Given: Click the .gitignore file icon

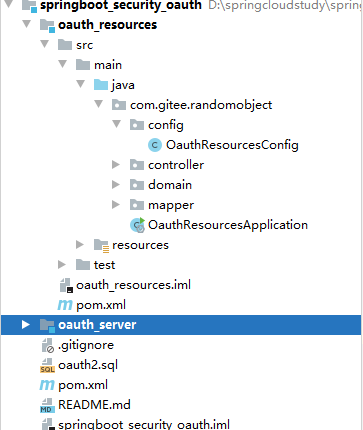Looking at the screenshot, I should point(48,345).
